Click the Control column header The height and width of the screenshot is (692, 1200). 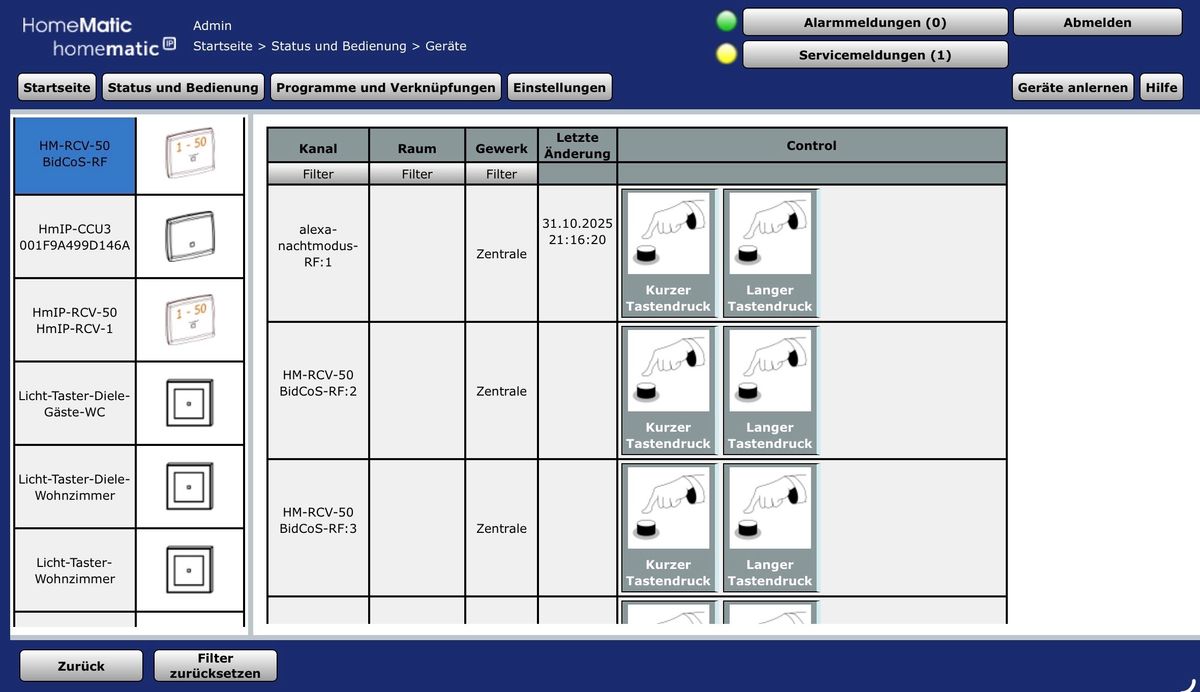click(811, 145)
